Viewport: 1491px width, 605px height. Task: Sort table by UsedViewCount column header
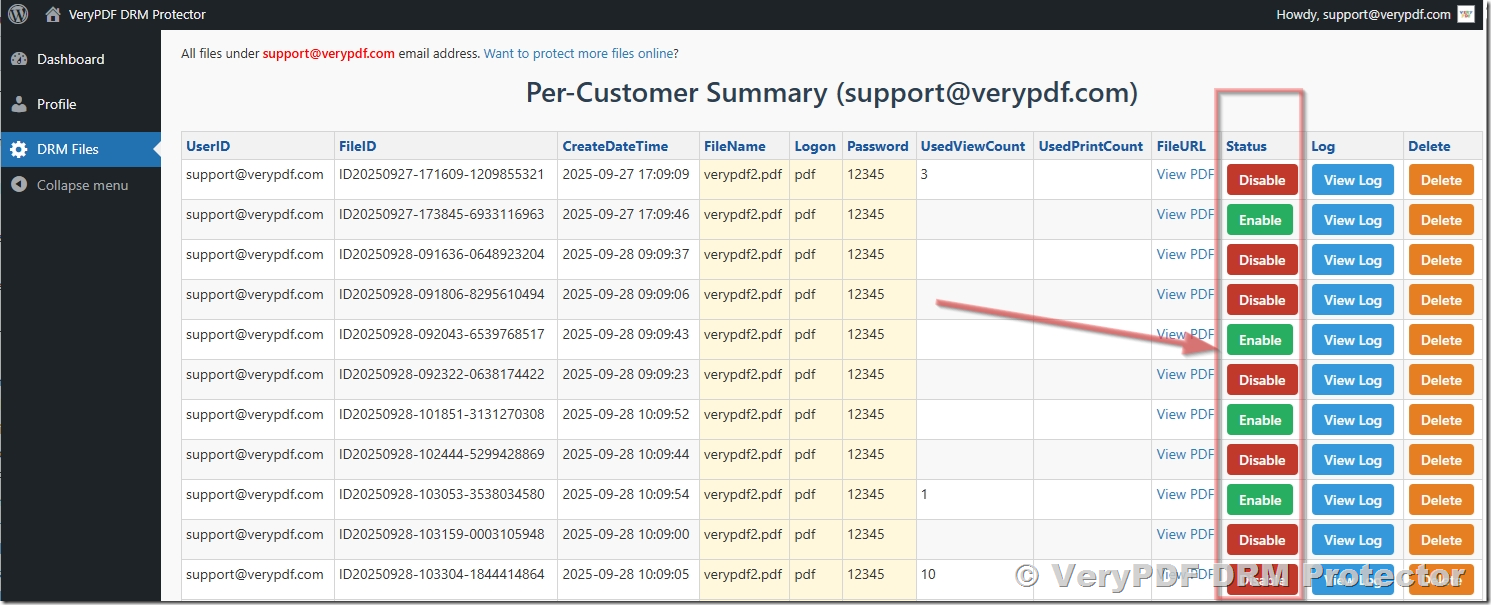pos(972,146)
